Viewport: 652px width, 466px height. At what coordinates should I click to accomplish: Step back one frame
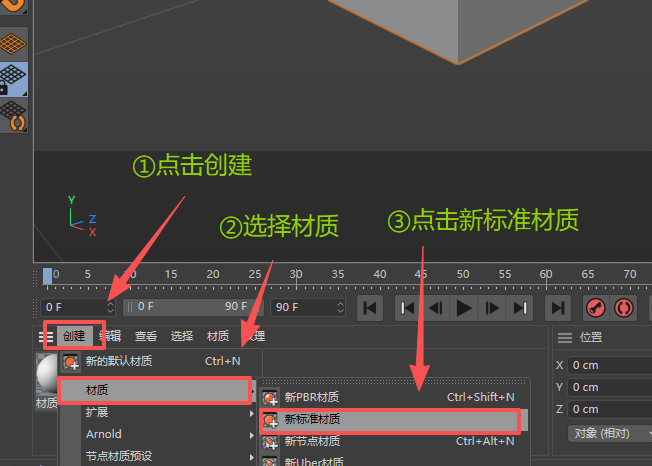tap(436, 308)
